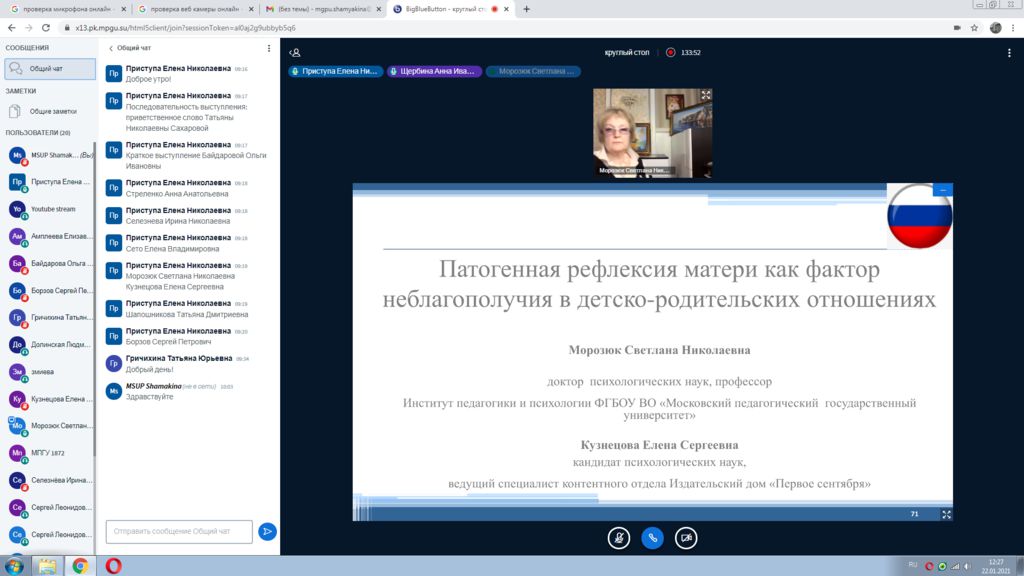This screenshot has height=576, width=1024.
Task: Open the session options three-dot menu
Action: coord(1010,52)
